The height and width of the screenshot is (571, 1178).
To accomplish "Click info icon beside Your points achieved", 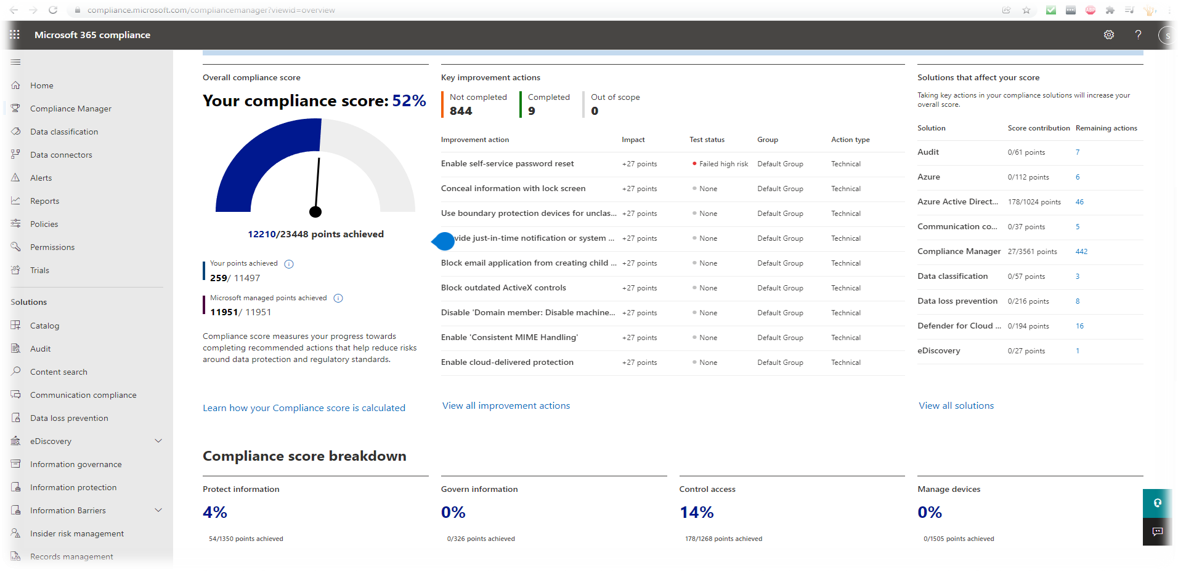I will [x=289, y=264].
